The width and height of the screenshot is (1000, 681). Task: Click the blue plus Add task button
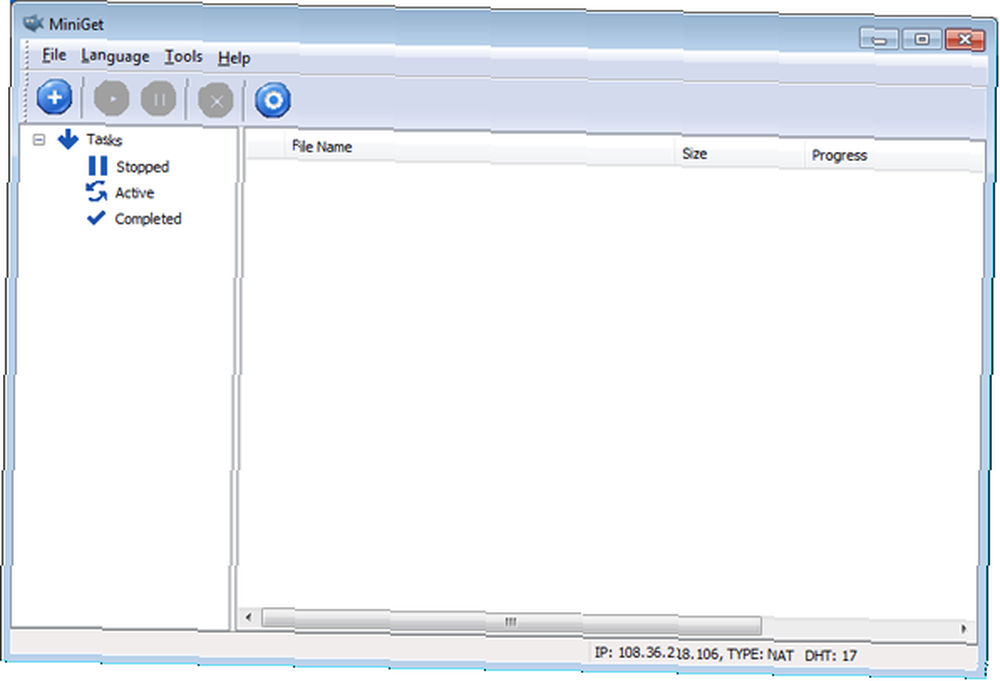(x=54, y=98)
